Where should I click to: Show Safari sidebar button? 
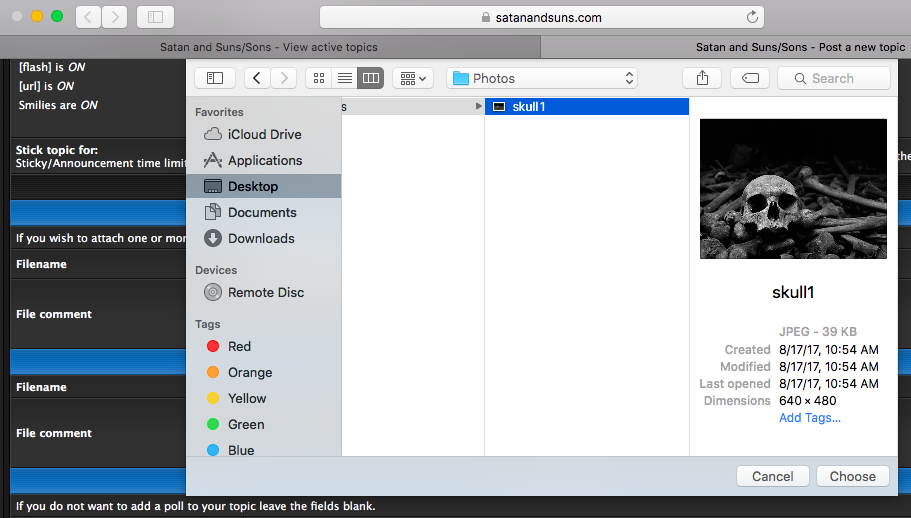point(155,17)
